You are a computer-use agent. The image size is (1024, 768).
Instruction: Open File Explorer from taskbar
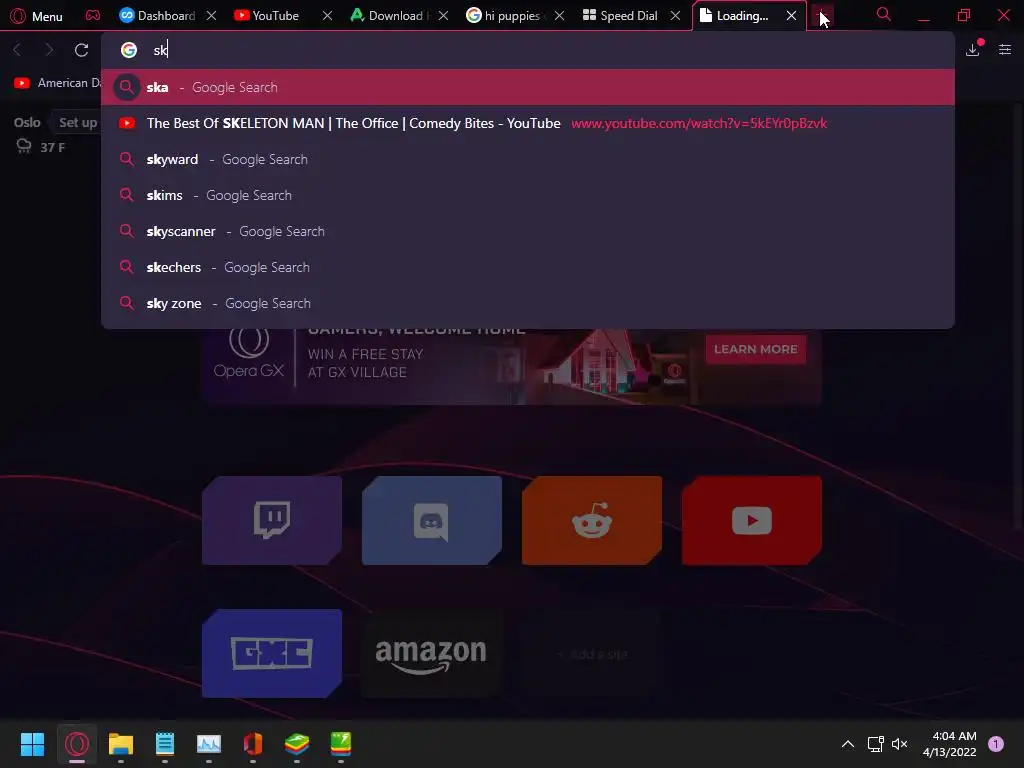tap(121, 744)
